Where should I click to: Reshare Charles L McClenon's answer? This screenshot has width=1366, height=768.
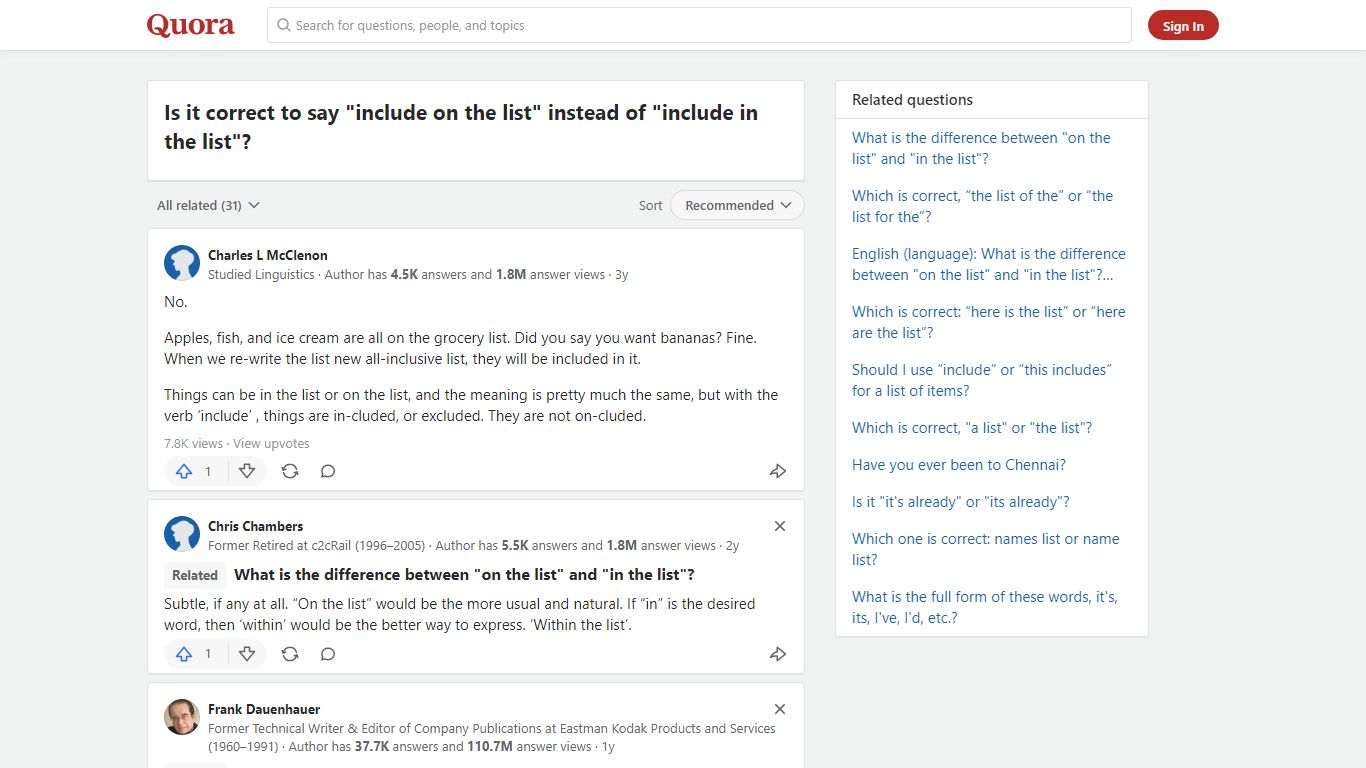click(290, 471)
